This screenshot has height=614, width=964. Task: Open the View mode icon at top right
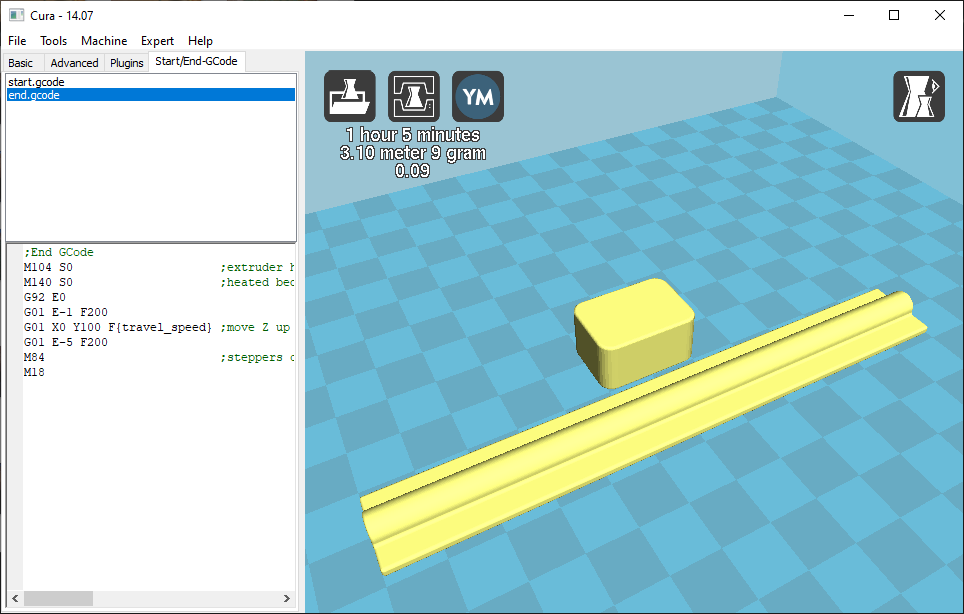point(919,96)
